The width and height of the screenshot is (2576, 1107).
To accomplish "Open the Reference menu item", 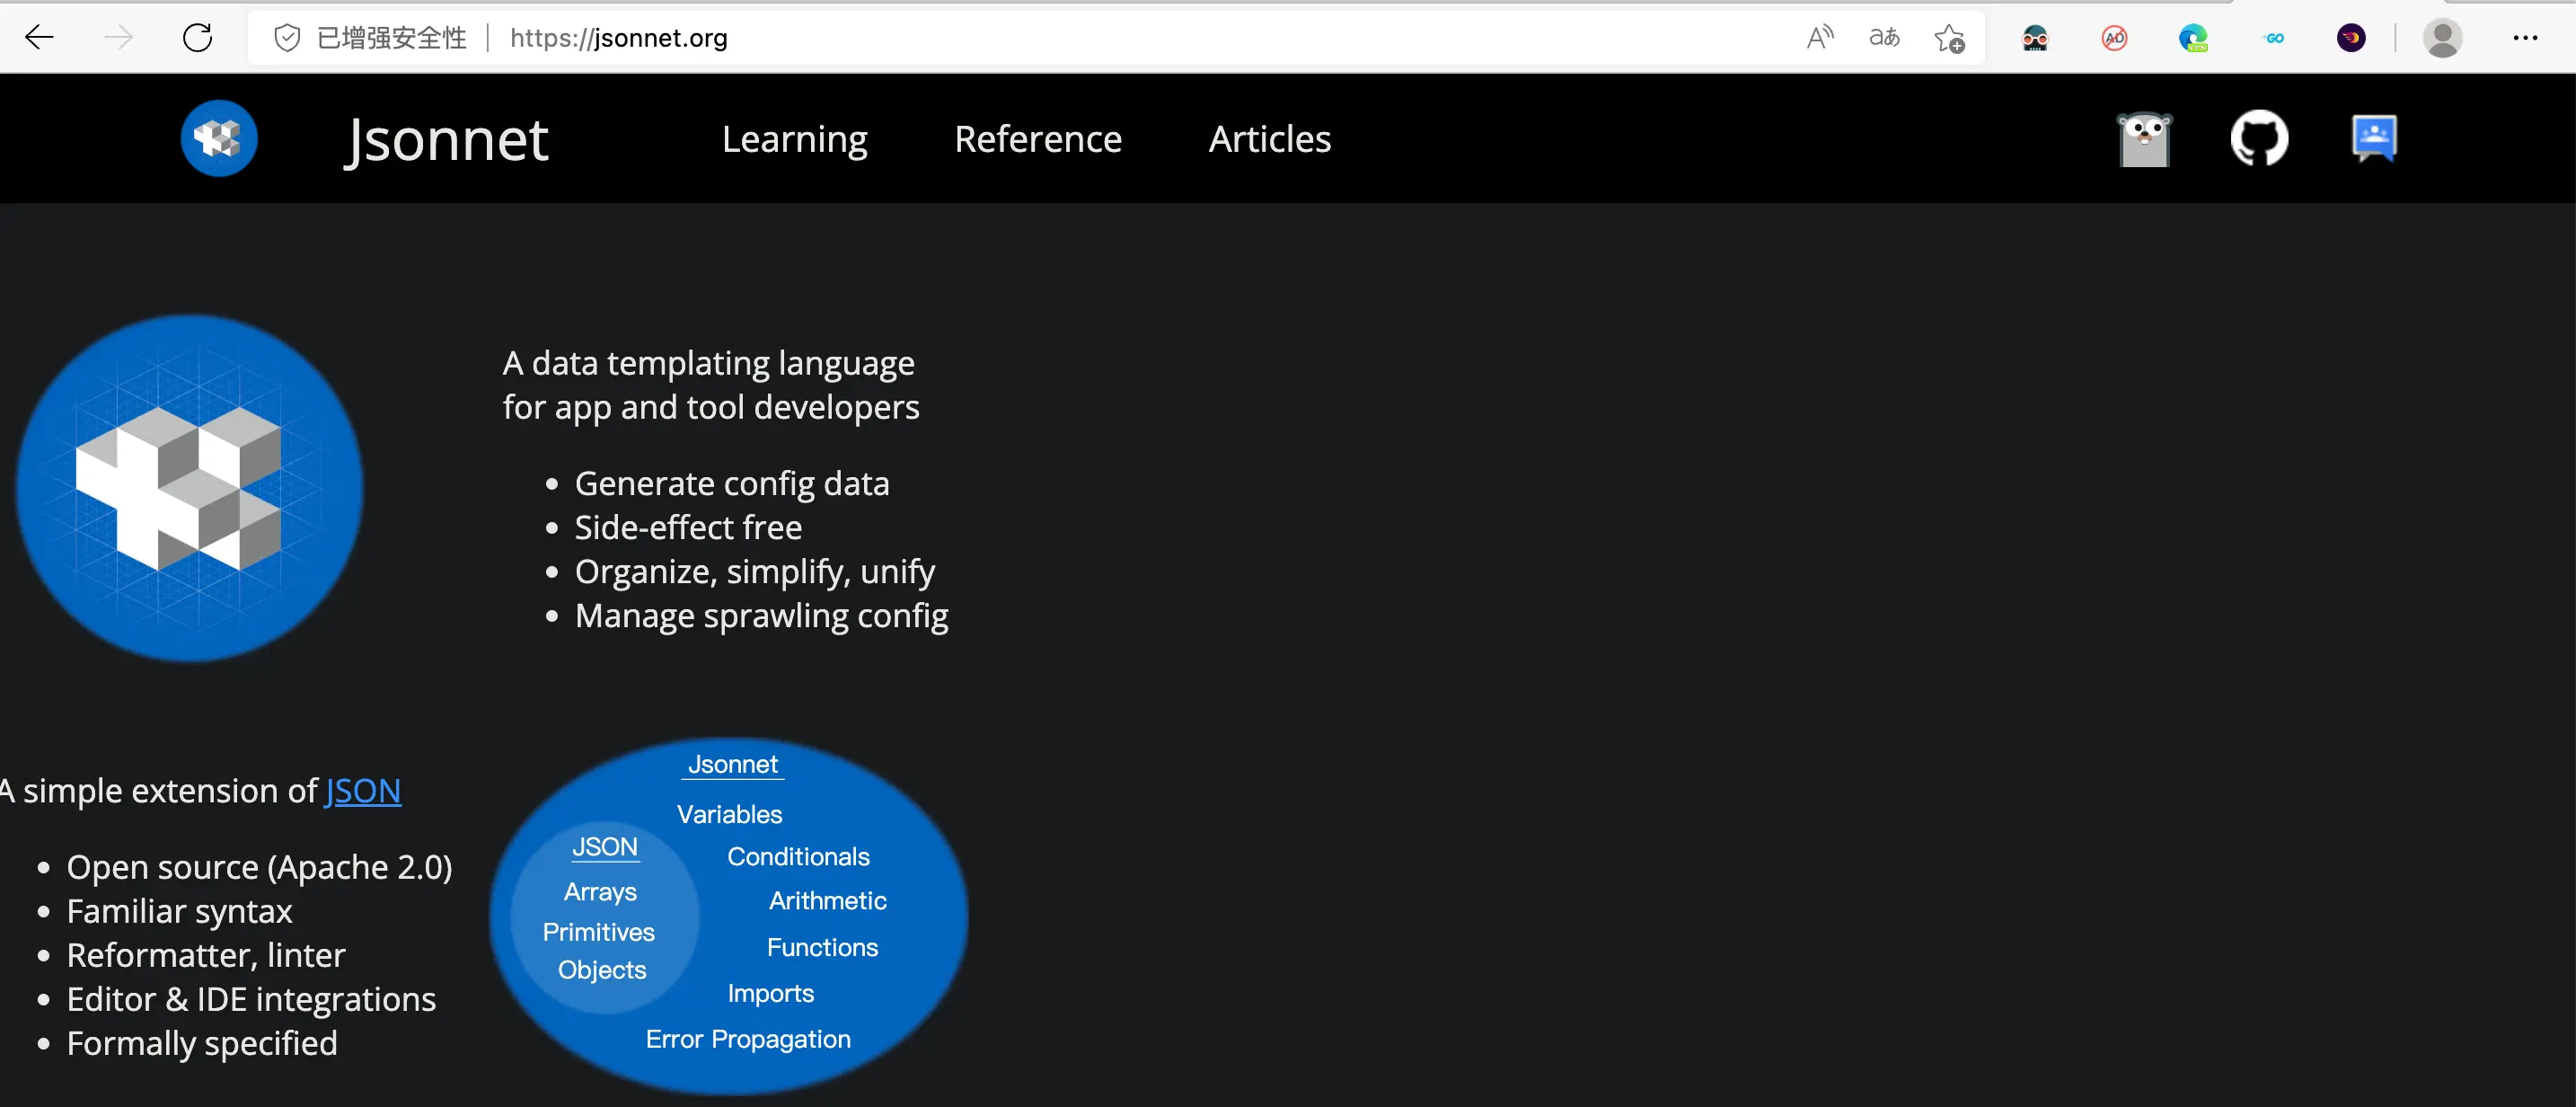I will [x=1037, y=139].
